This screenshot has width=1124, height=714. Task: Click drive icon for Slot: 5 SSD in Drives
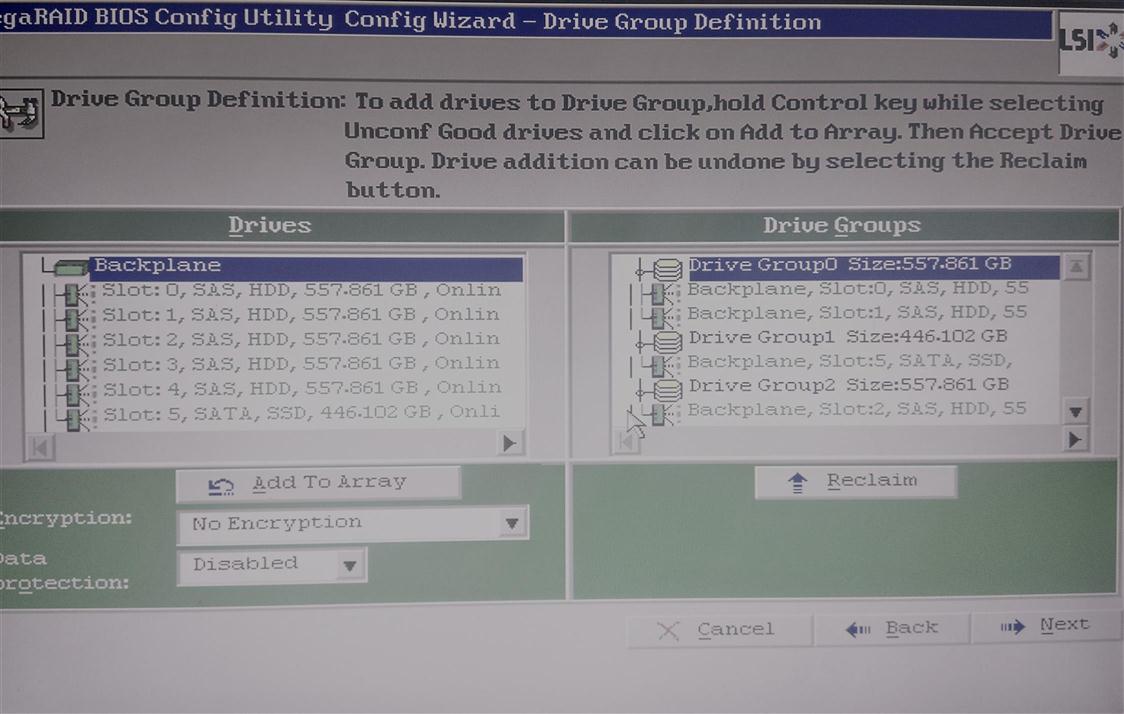point(77,418)
